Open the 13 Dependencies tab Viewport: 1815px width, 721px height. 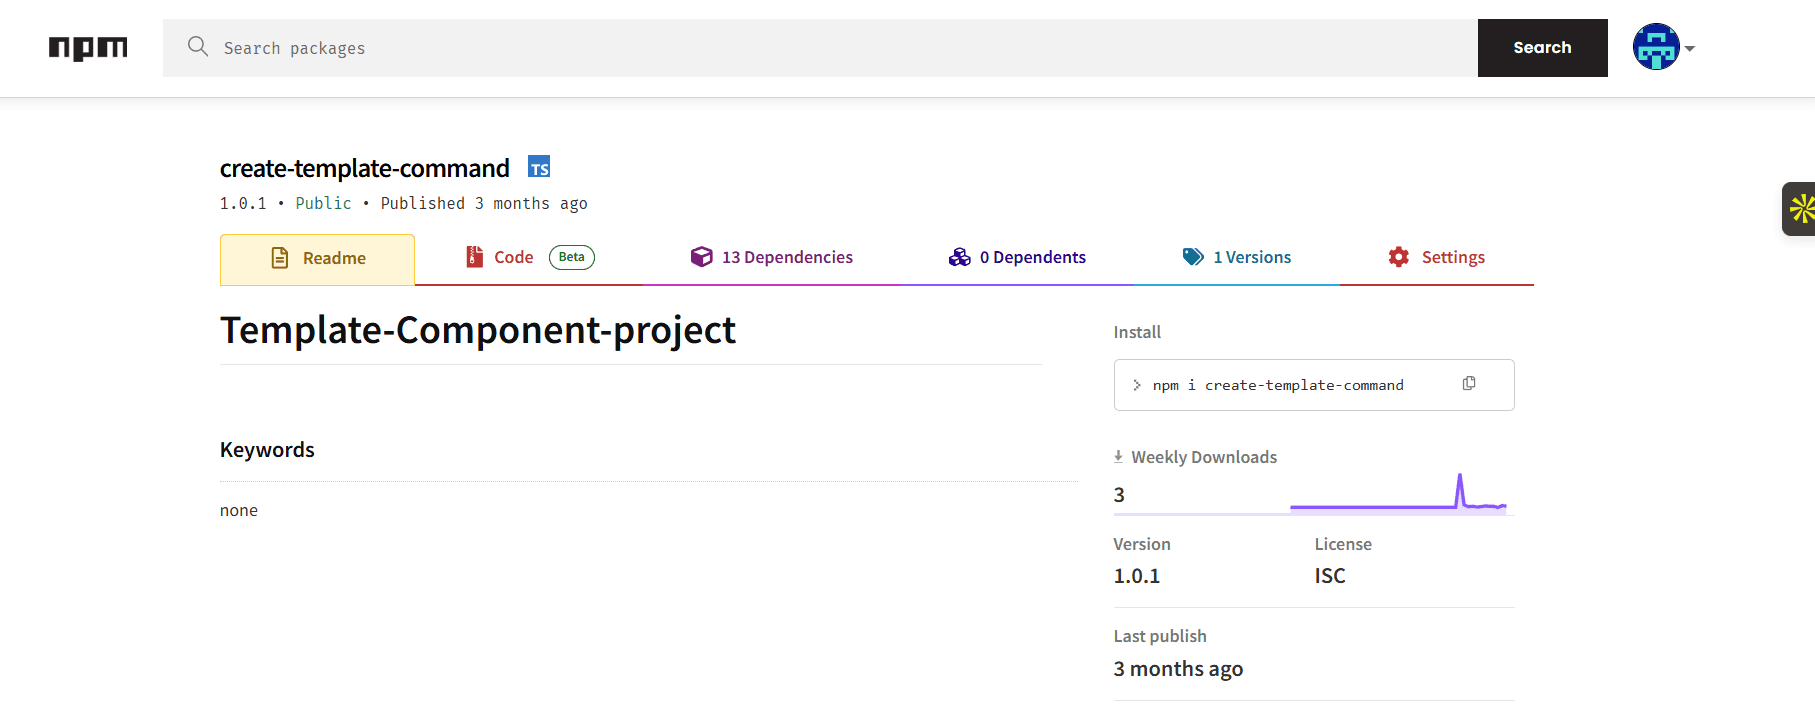(771, 258)
